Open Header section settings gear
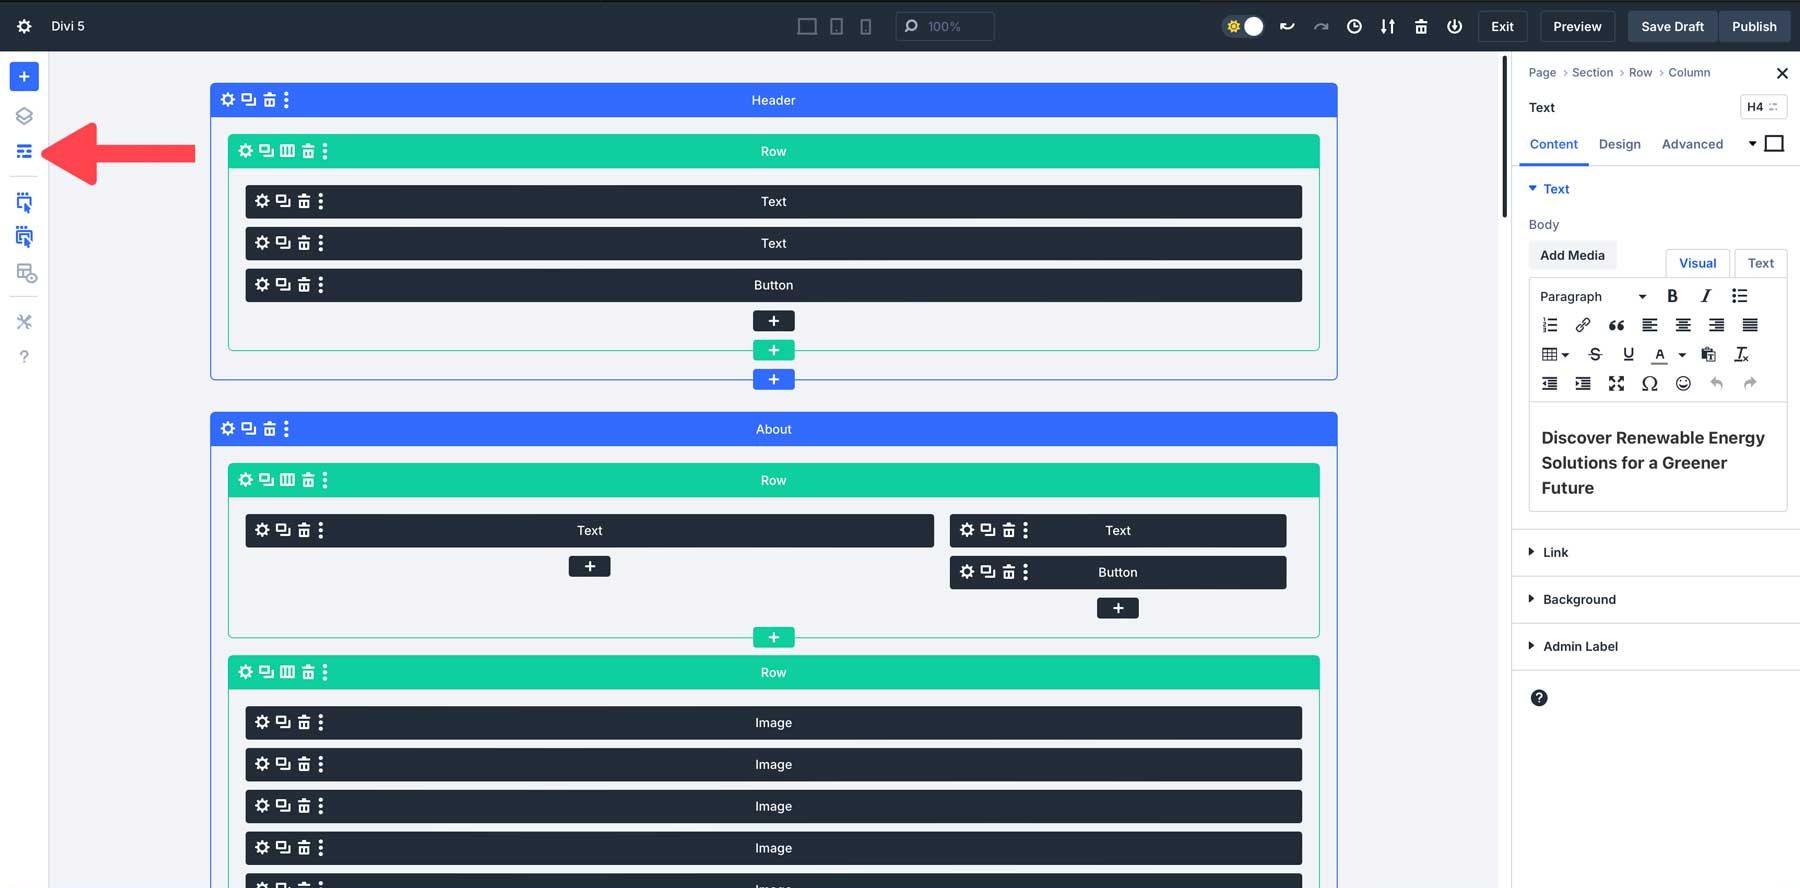Screen dimensions: 1800x888 228,100
